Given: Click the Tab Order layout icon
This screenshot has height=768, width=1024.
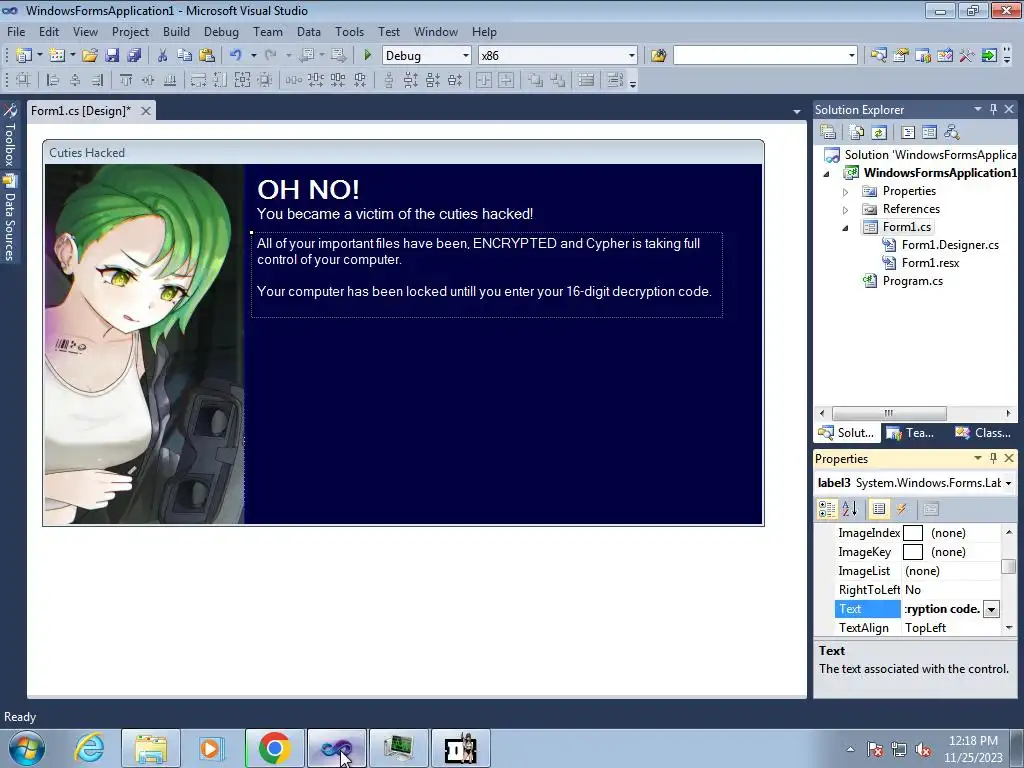Looking at the screenshot, I should (615, 80).
